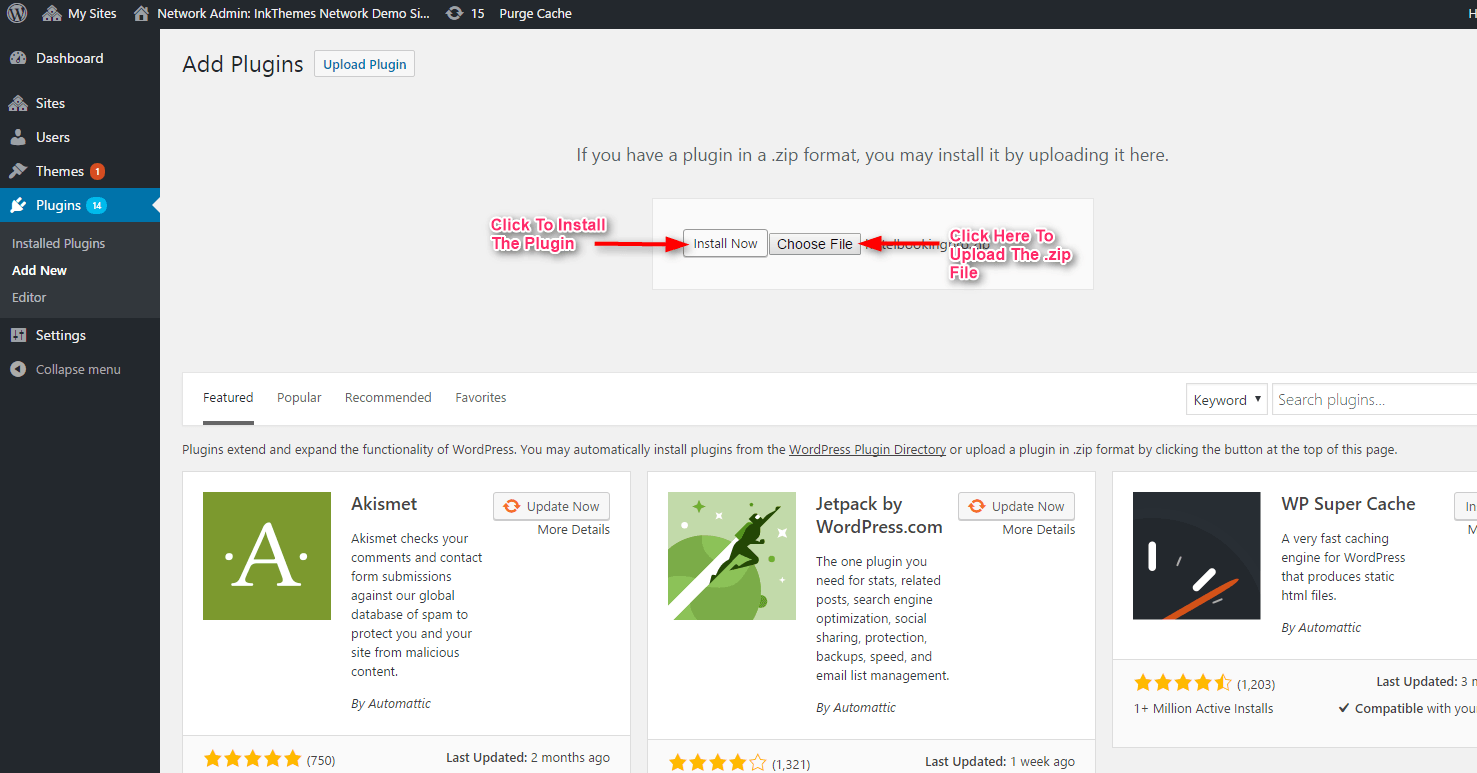1477x773 pixels.
Task: Open WordPress Plugin Directory link
Action: [867, 450]
